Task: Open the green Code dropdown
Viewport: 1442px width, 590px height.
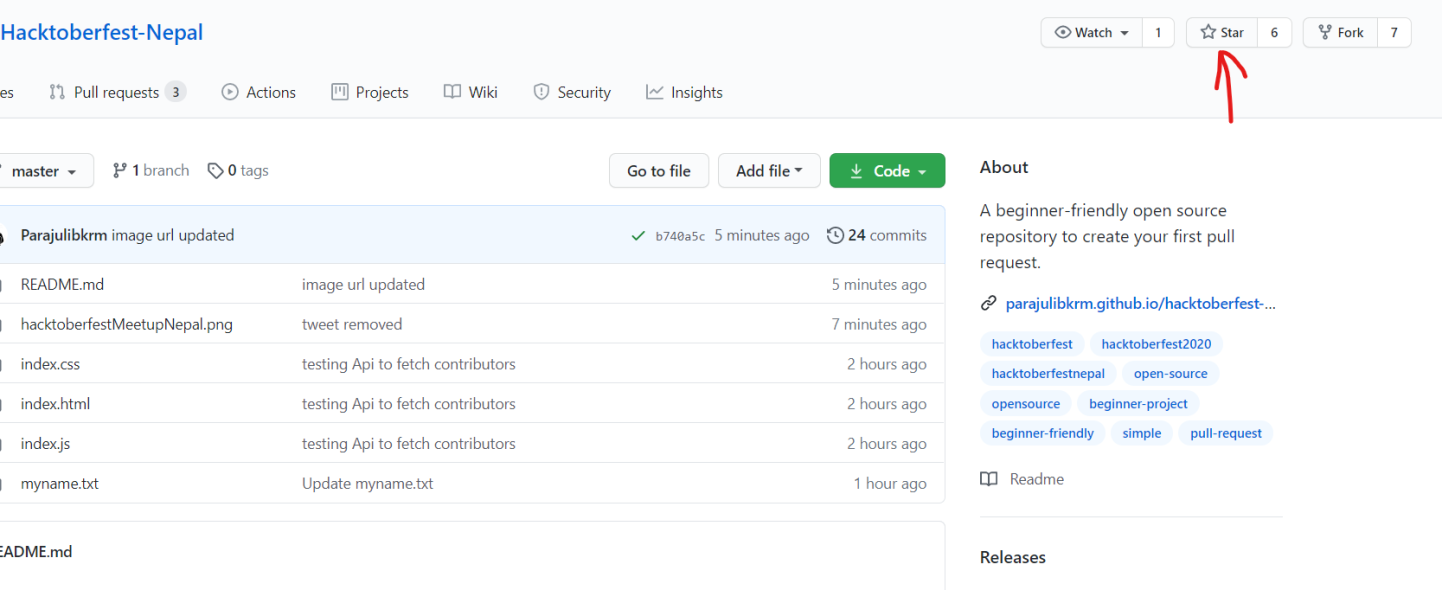Action: click(x=887, y=171)
